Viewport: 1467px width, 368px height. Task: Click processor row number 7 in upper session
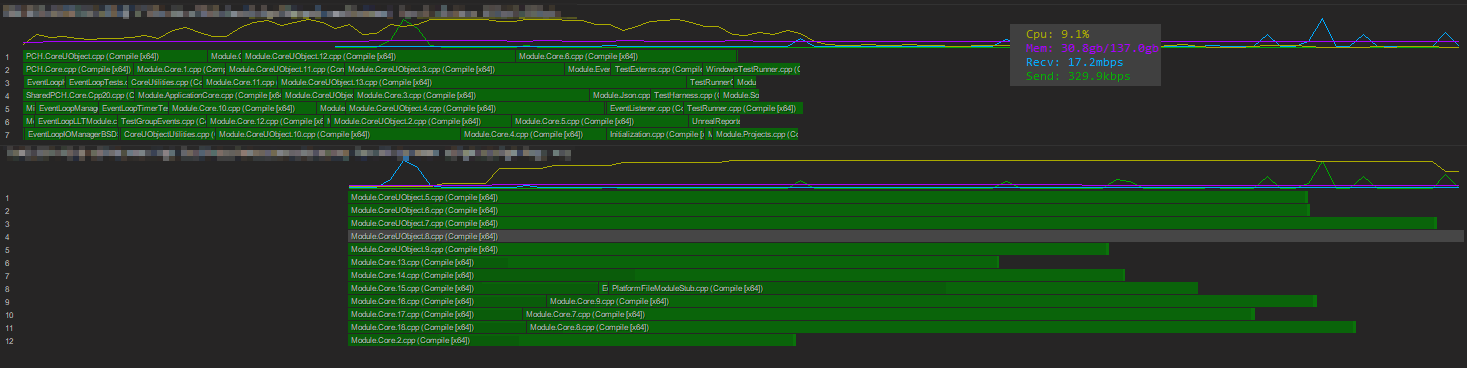pos(6,134)
